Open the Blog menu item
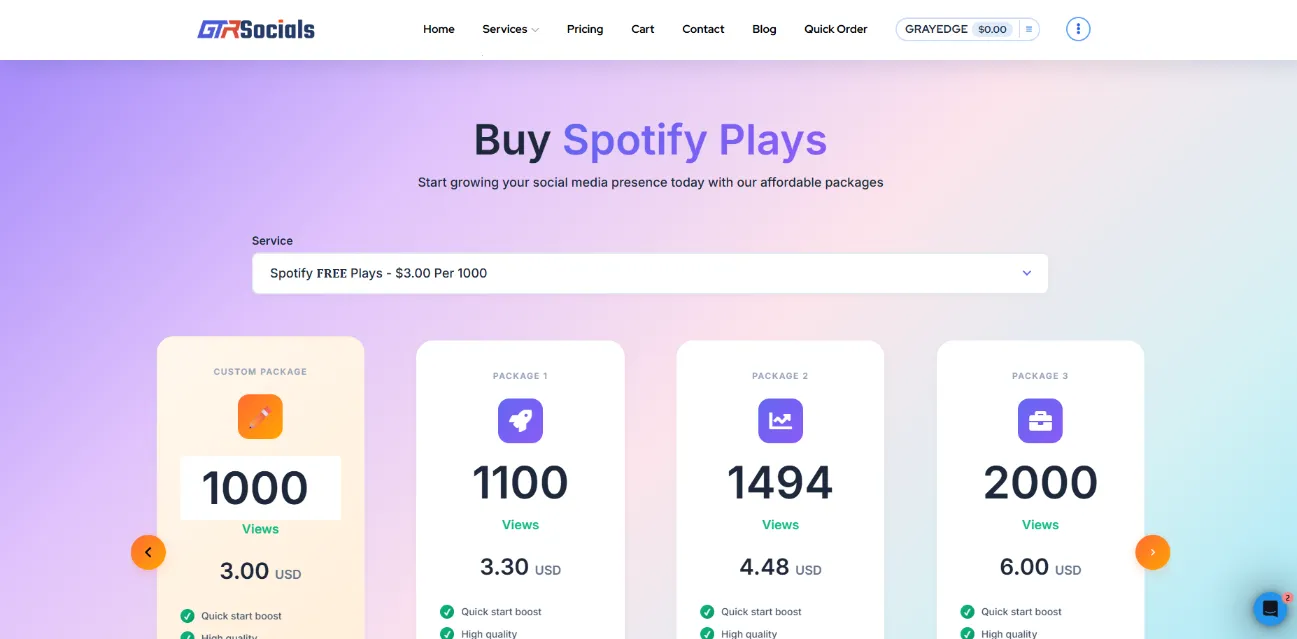Viewport: 1297px width, 639px height. [x=764, y=29]
